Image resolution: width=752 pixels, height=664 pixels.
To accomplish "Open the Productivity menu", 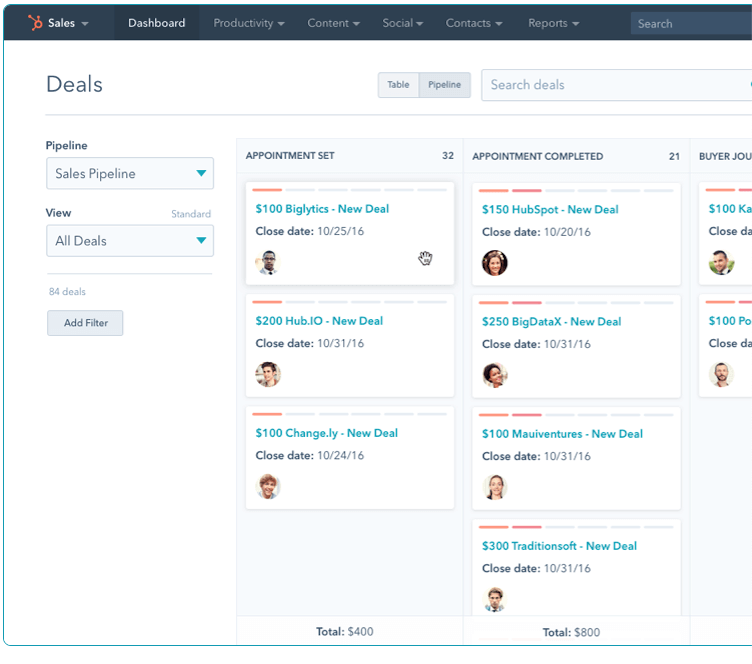I will [x=249, y=23].
